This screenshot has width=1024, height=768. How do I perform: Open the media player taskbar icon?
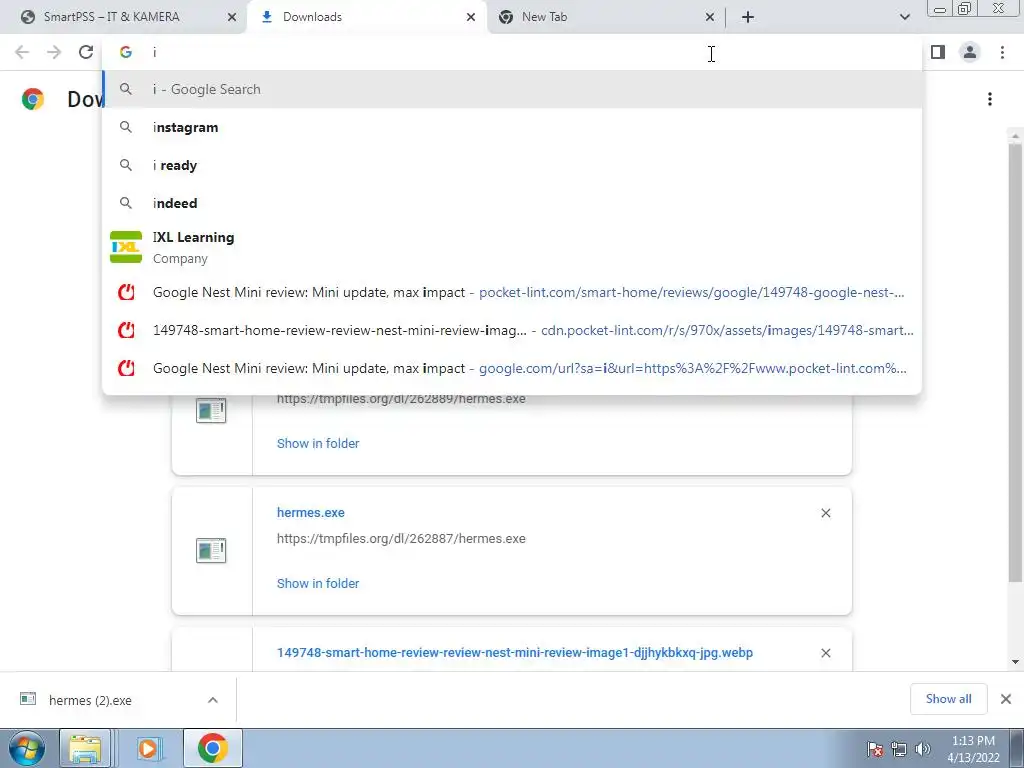pyautogui.click(x=148, y=748)
